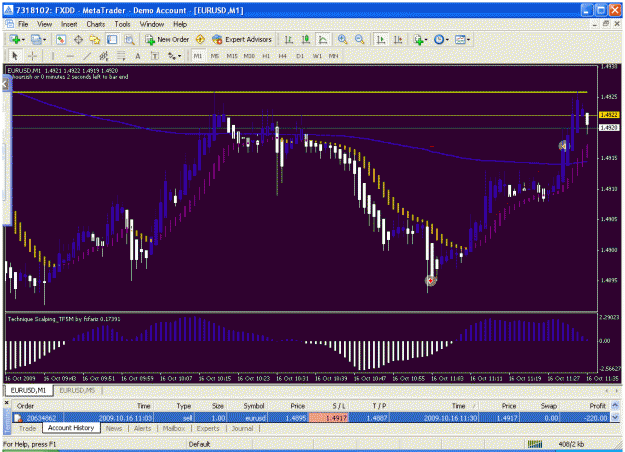Select the Trendline drawing tool
The height and width of the screenshot is (452, 625).
tap(87, 56)
